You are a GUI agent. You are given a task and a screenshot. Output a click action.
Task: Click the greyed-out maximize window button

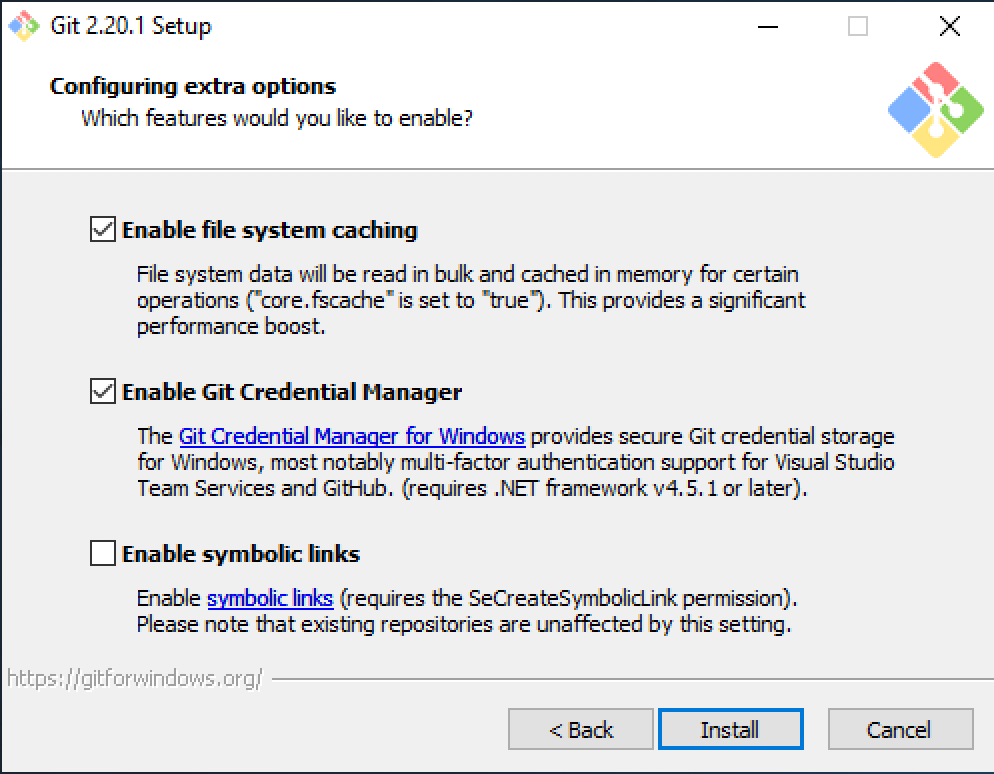(x=857, y=27)
